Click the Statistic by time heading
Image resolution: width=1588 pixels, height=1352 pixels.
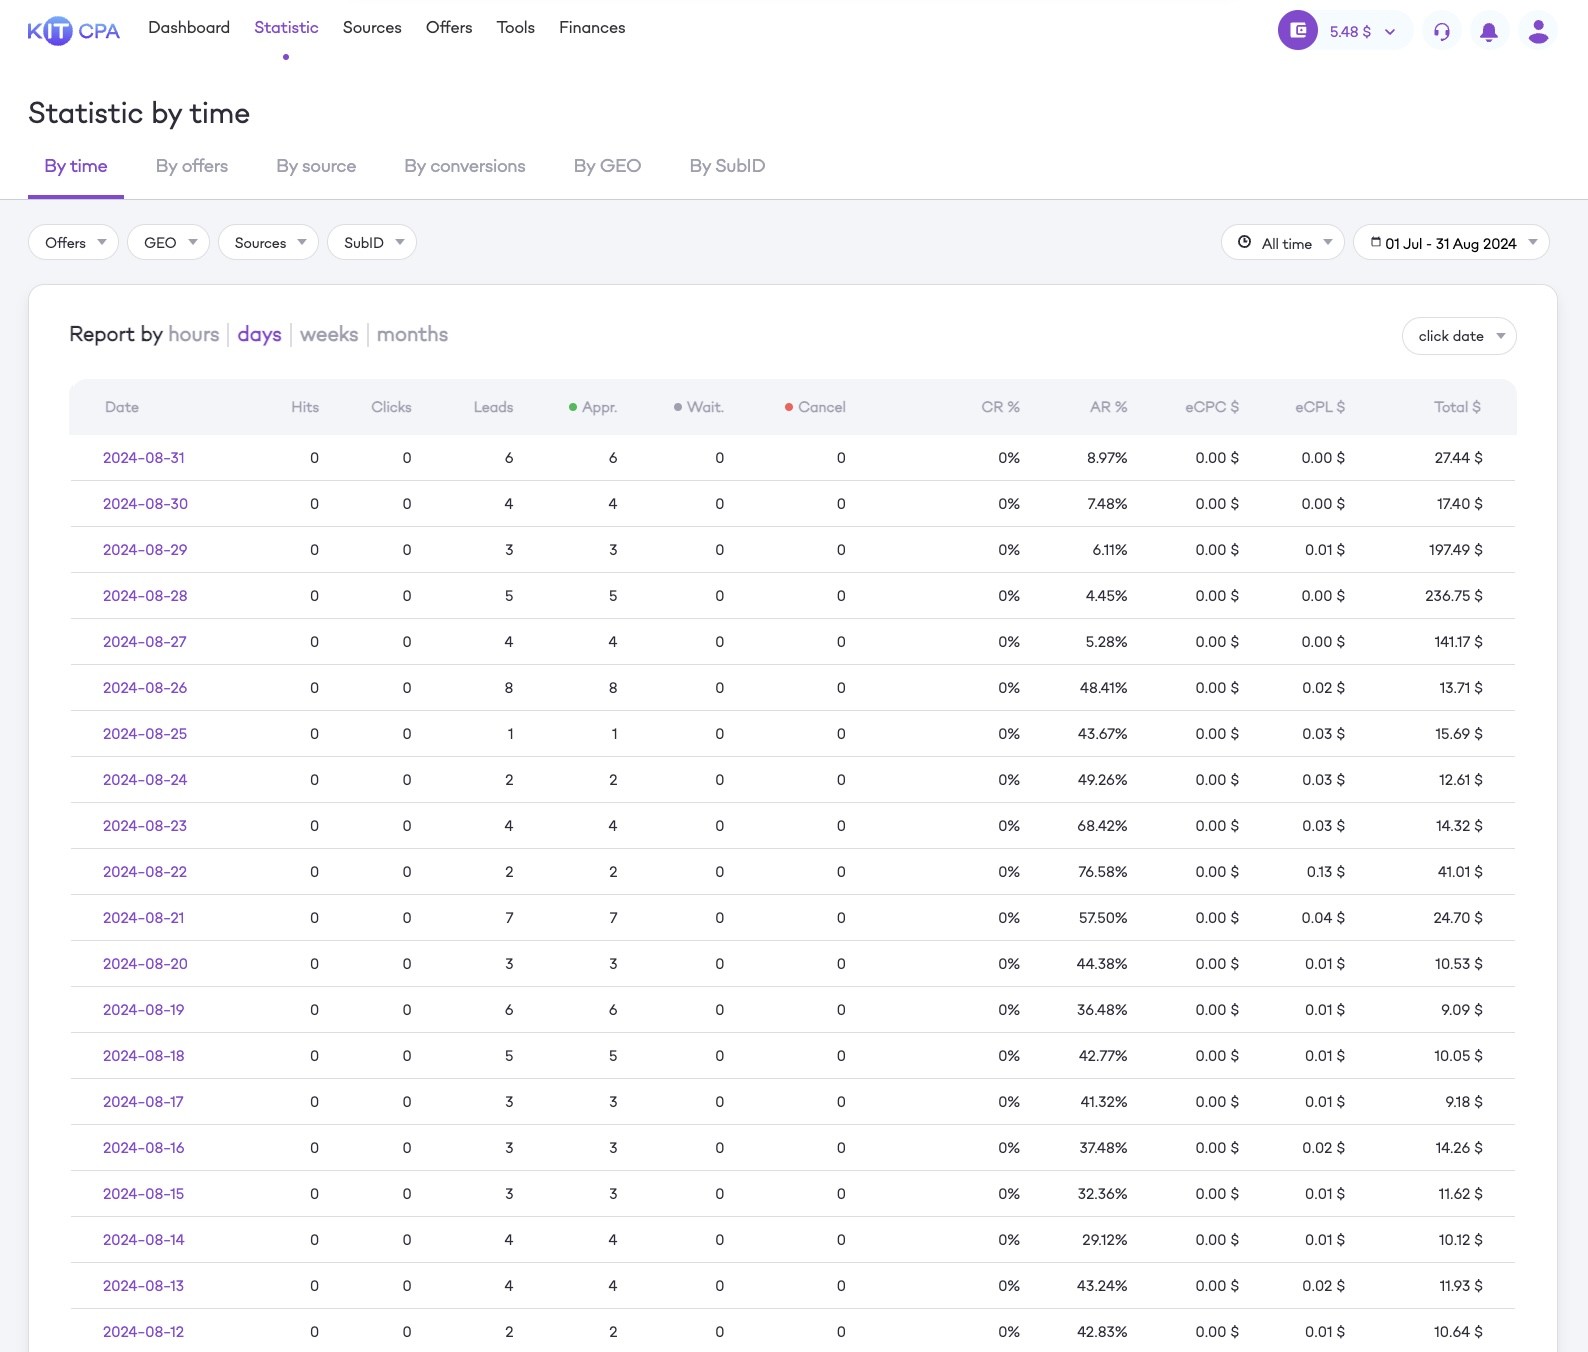(139, 113)
